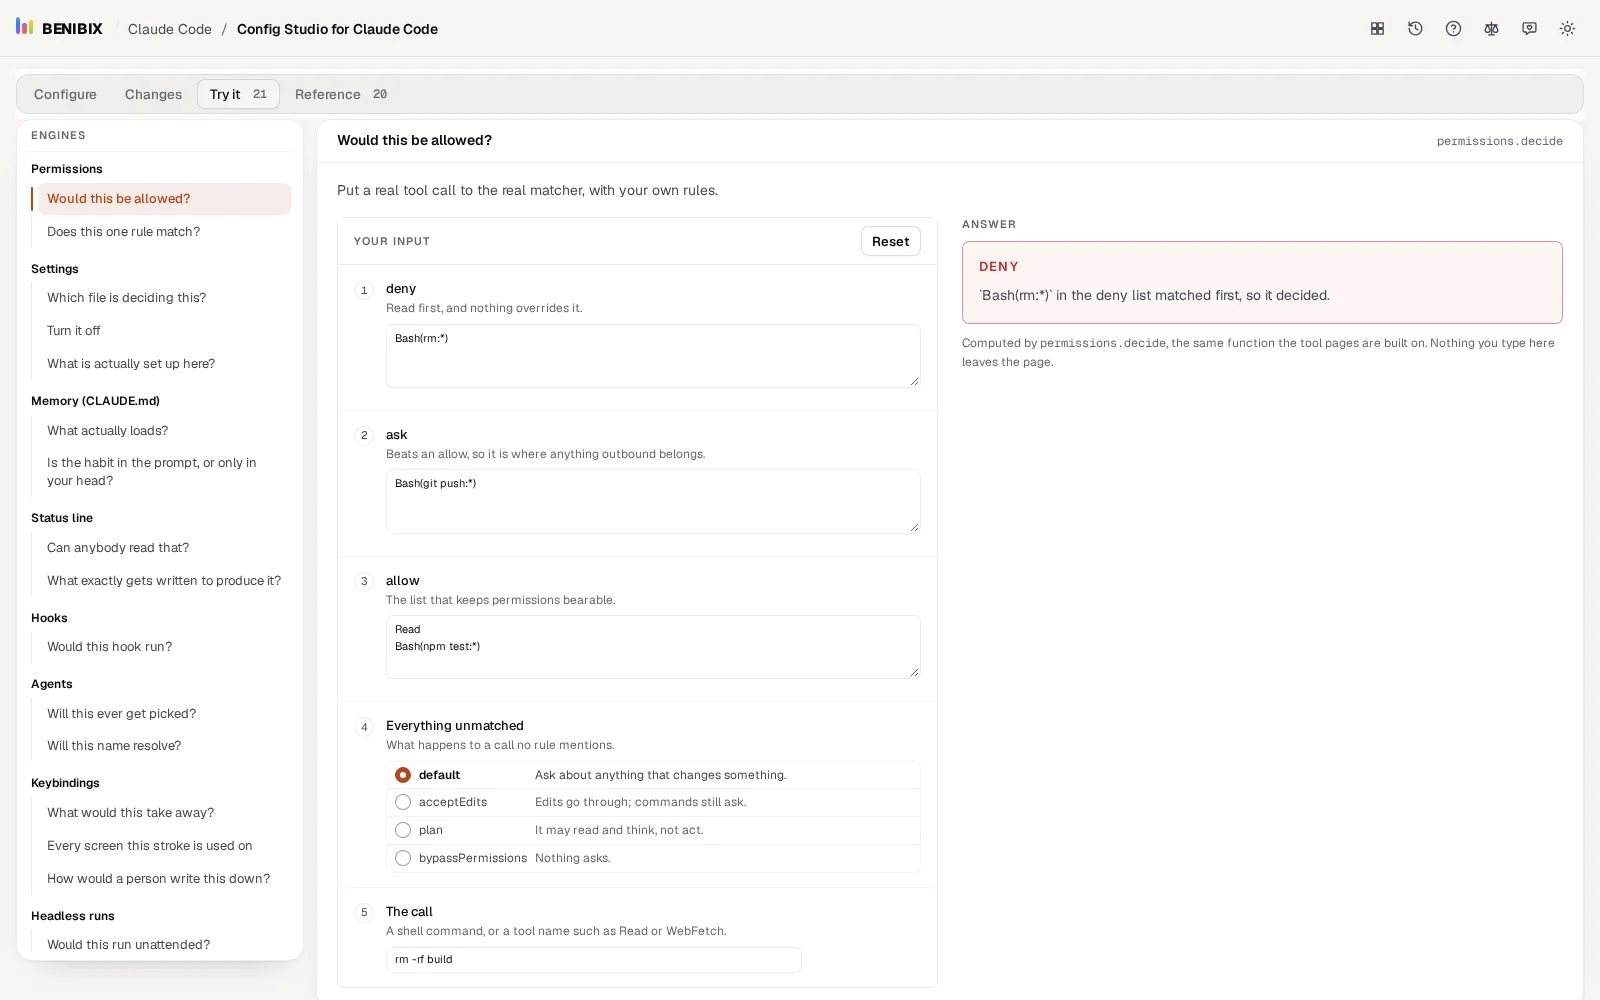The width and height of the screenshot is (1600, 1000).
Task: Select the Try it tab
Action: [x=238, y=94]
